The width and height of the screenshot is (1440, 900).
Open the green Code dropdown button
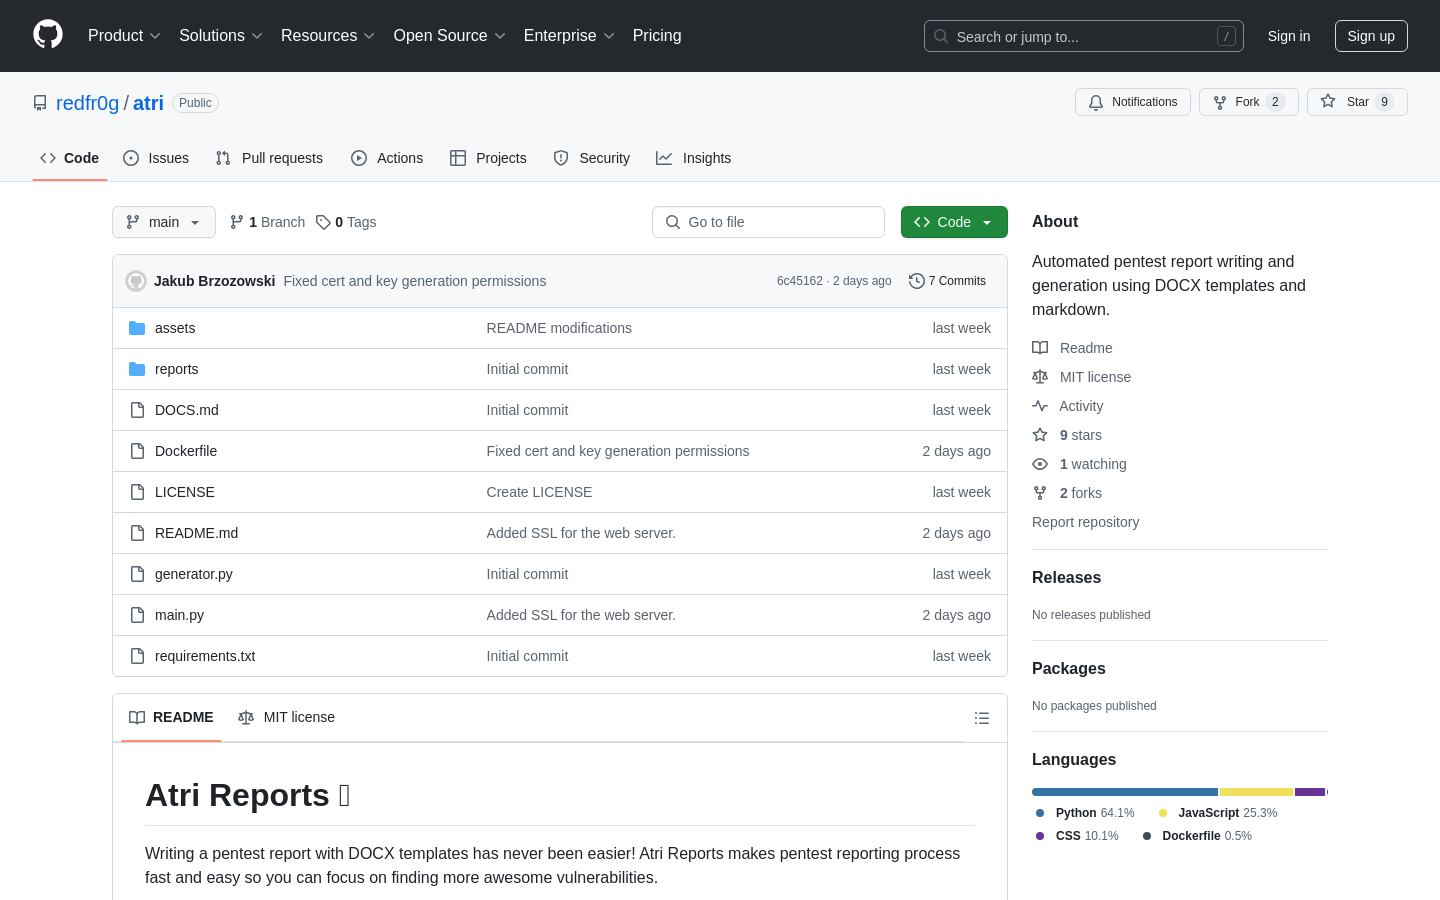[954, 222]
